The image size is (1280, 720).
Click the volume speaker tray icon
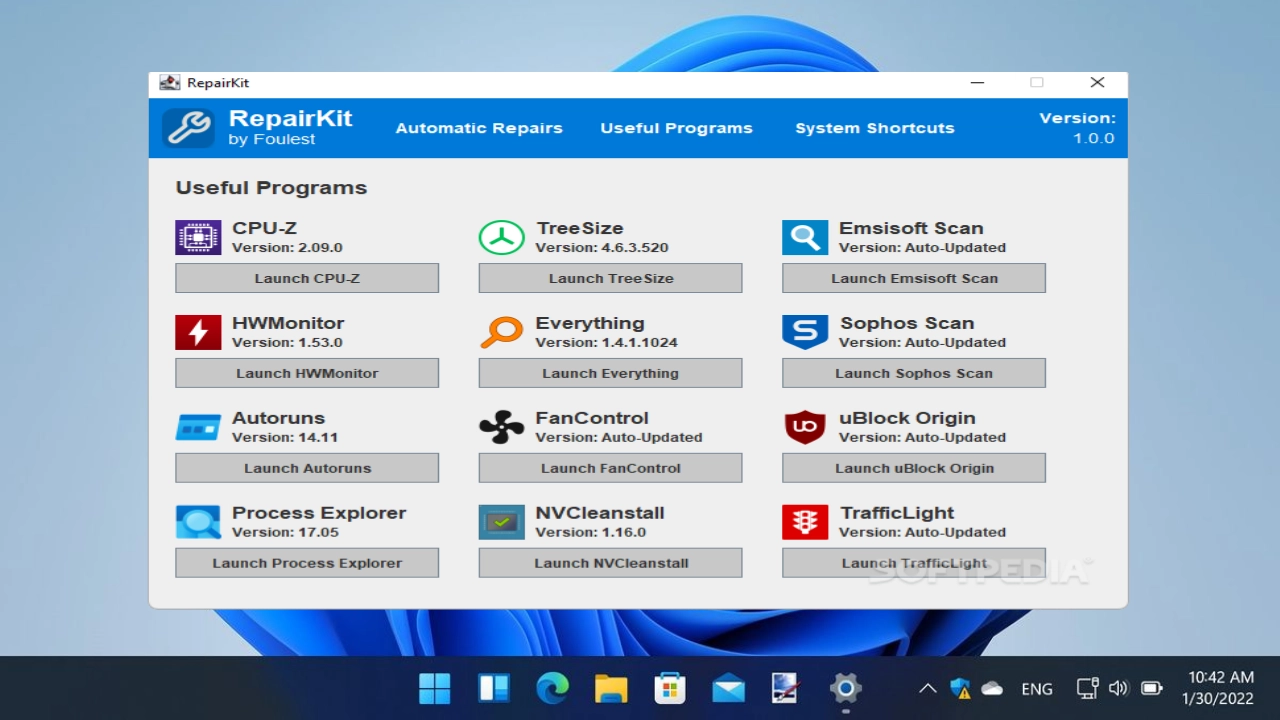coord(1119,688)
